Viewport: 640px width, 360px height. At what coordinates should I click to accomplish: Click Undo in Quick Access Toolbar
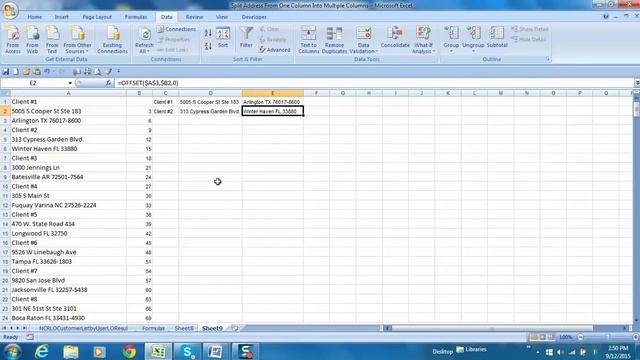tap(47, 71)
